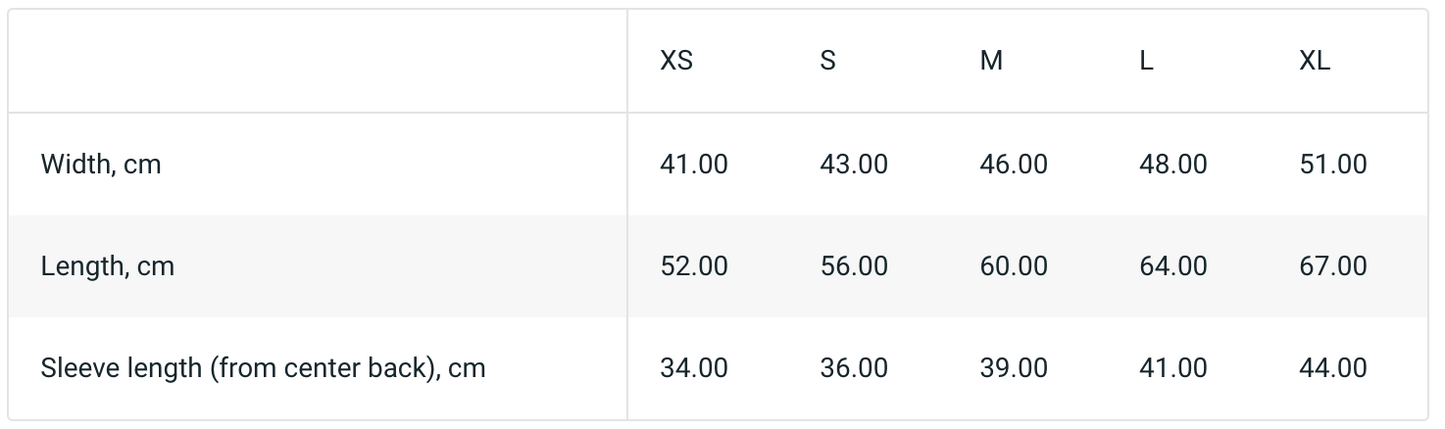Click the "Width, cm" row label
The image size is (1445, 429).
(101, 164)
